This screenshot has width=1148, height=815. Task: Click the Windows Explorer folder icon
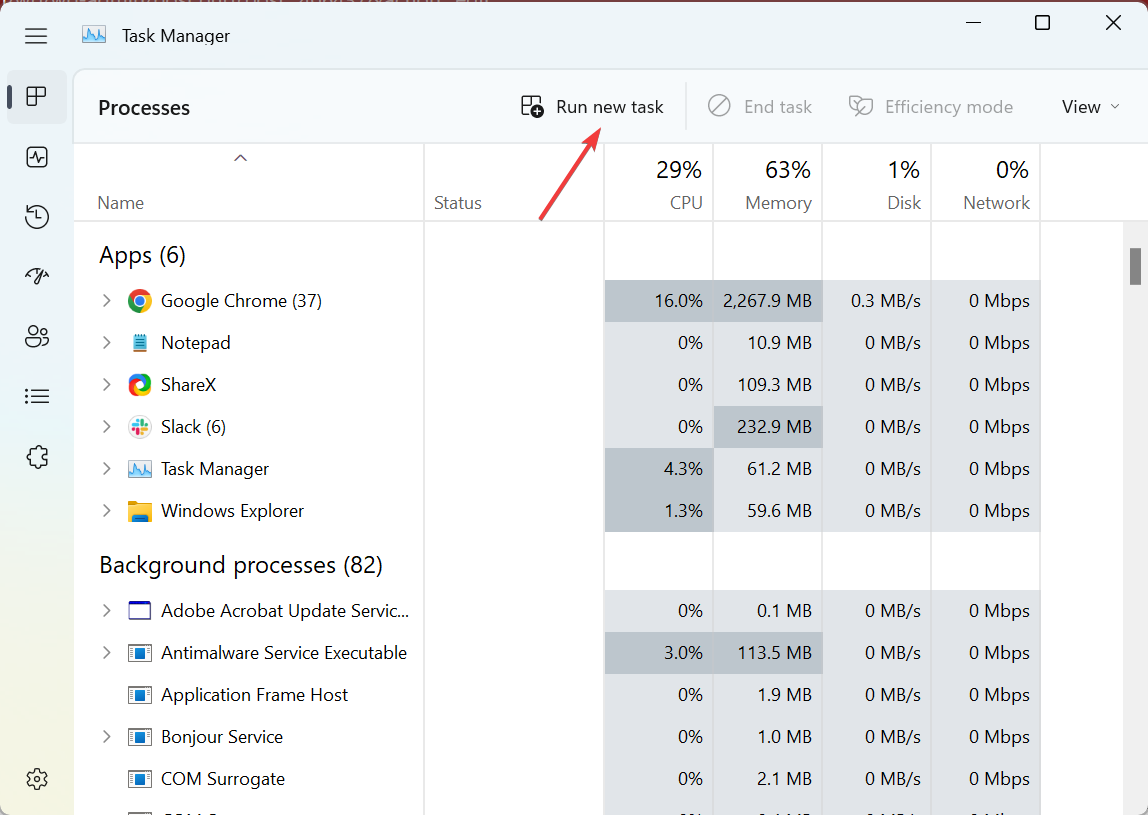[140, 511]
